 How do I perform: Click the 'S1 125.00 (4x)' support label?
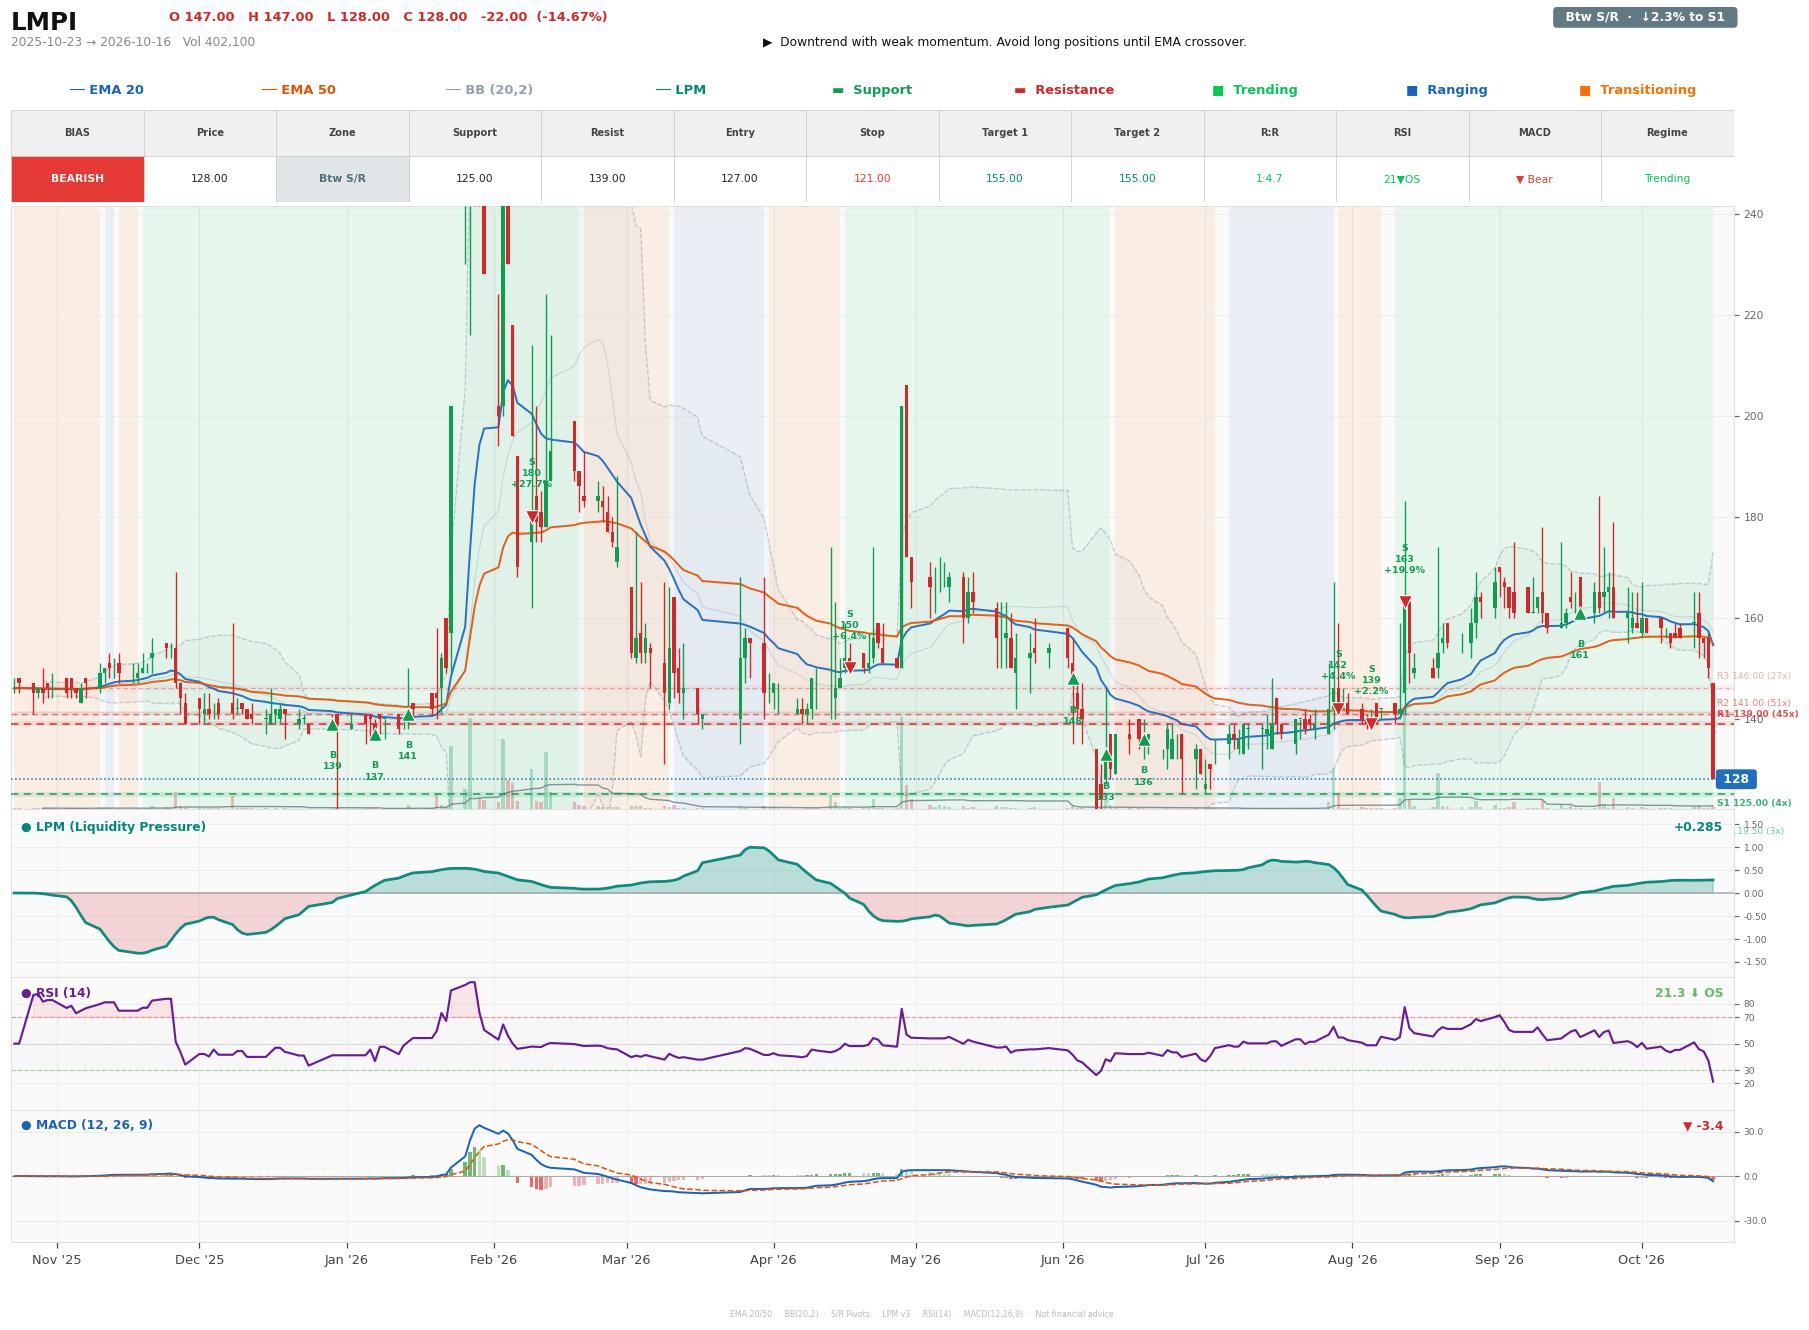1754,803
